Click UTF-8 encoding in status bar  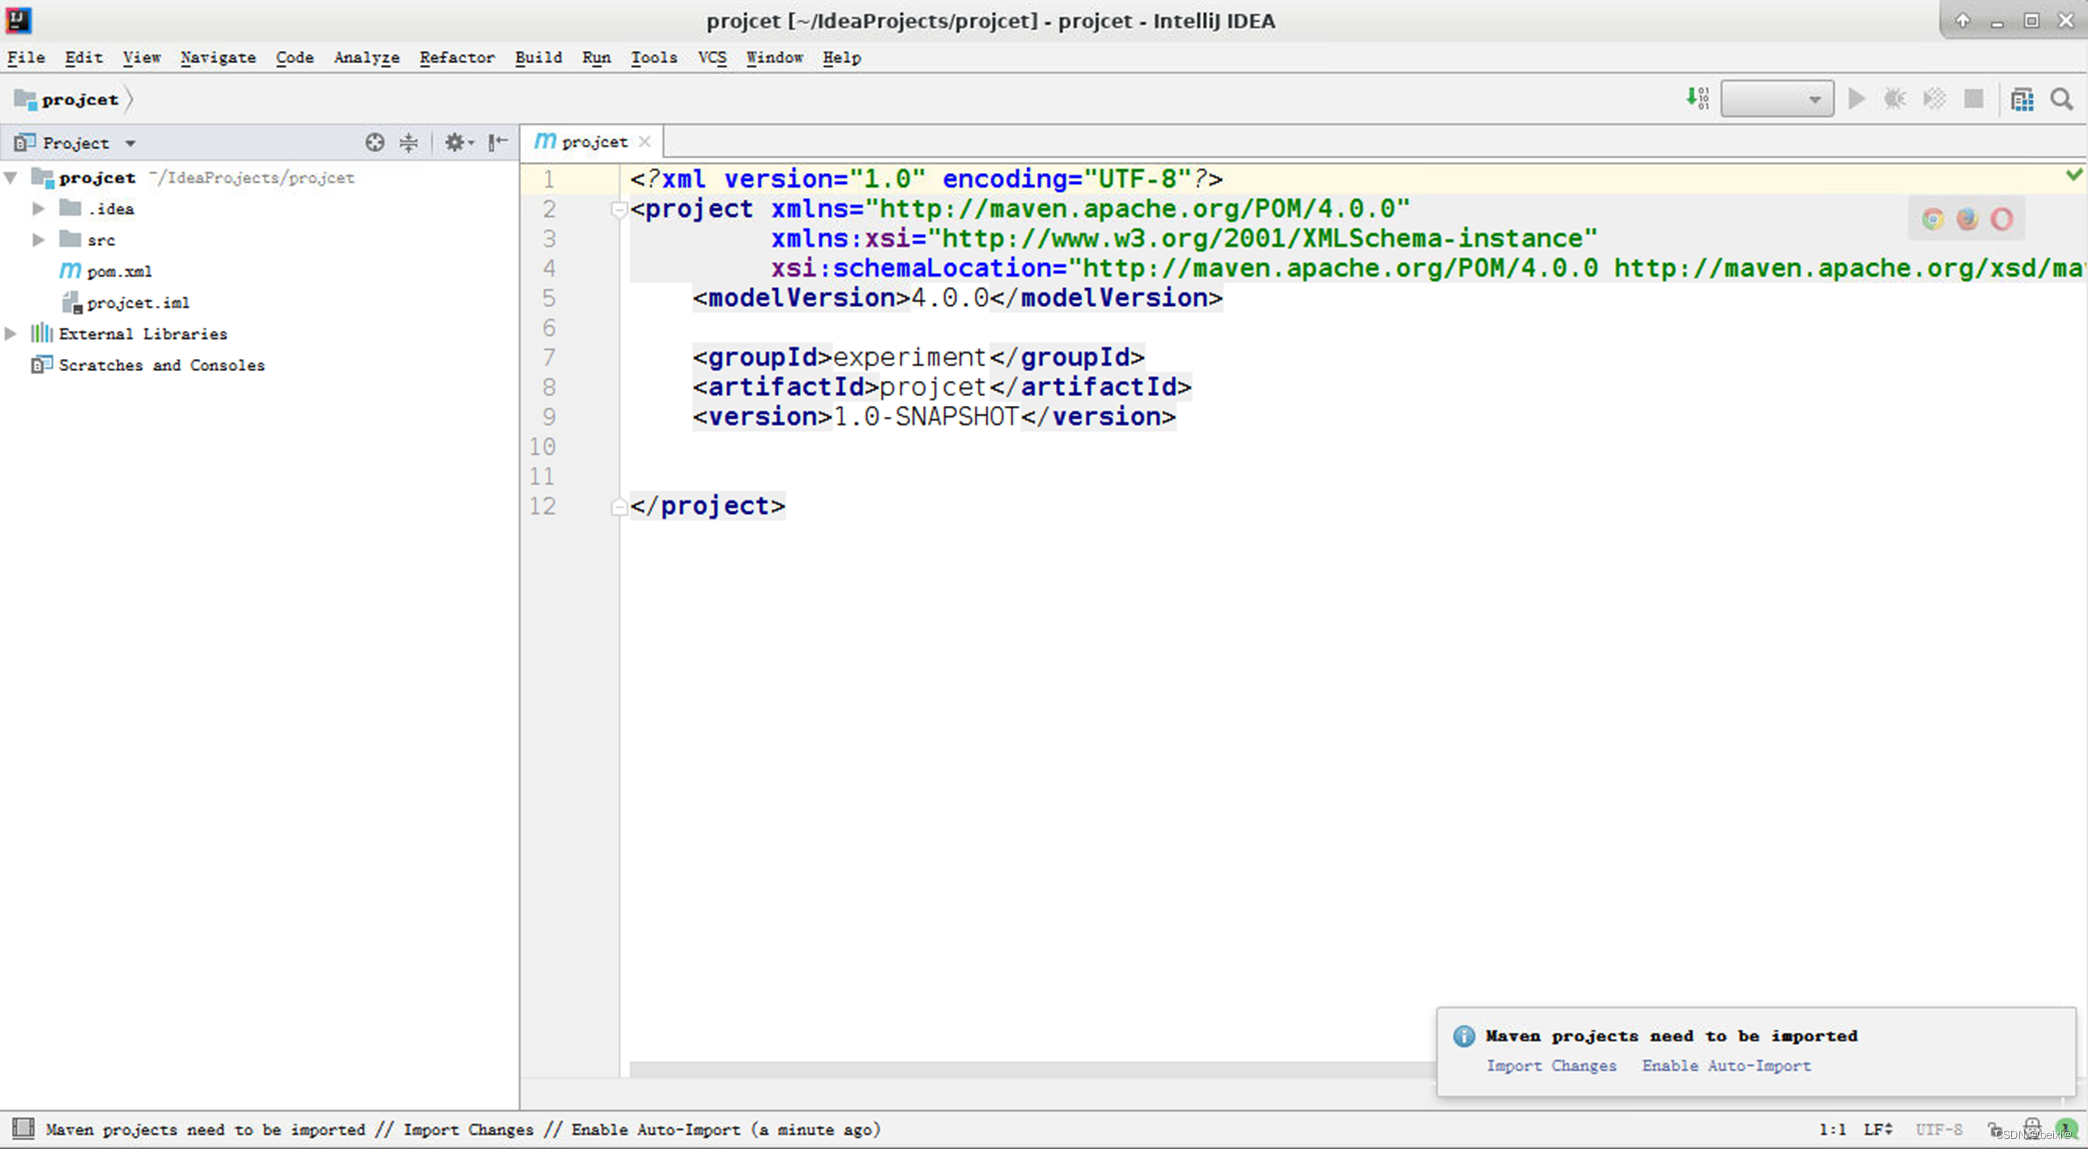pyautogui.click(x=1939, y=1130)
